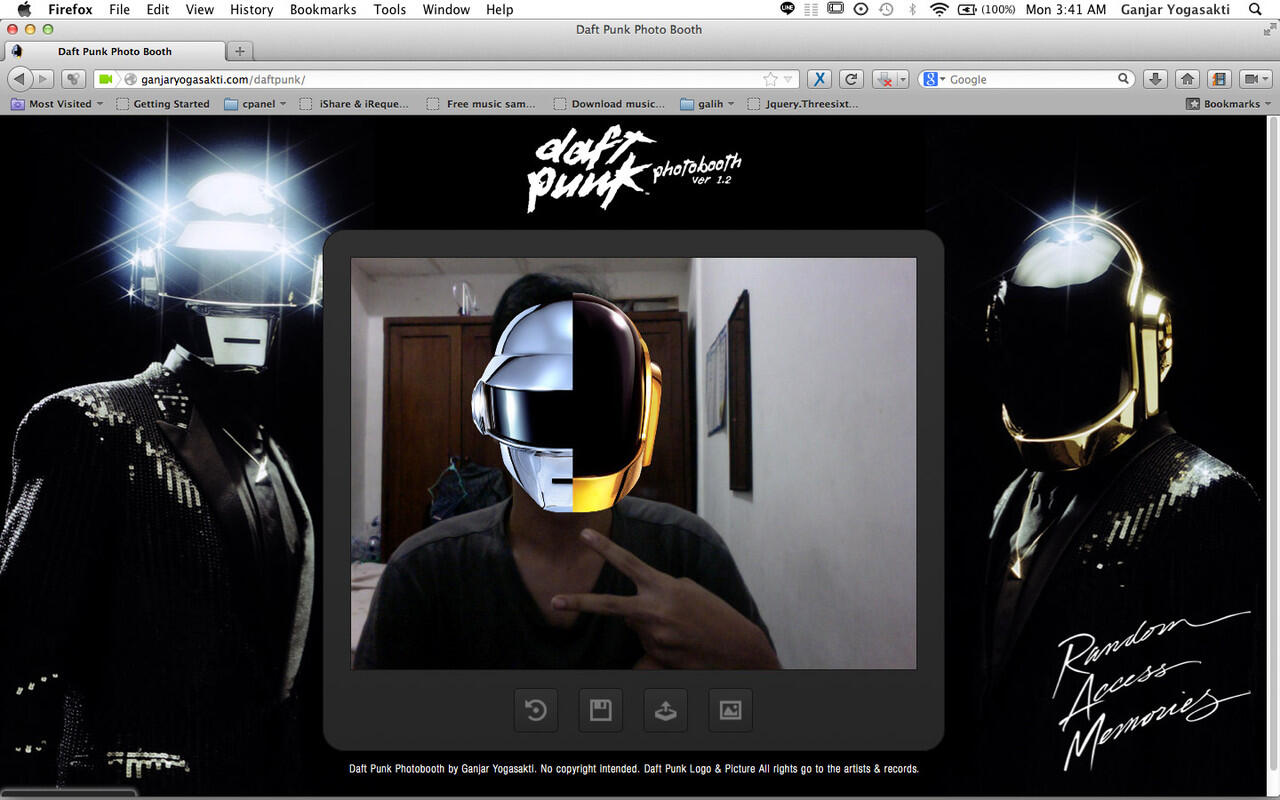
Task: Open the Getting Started bookmark
Action: pyautogui.click(x=163, y=103)
